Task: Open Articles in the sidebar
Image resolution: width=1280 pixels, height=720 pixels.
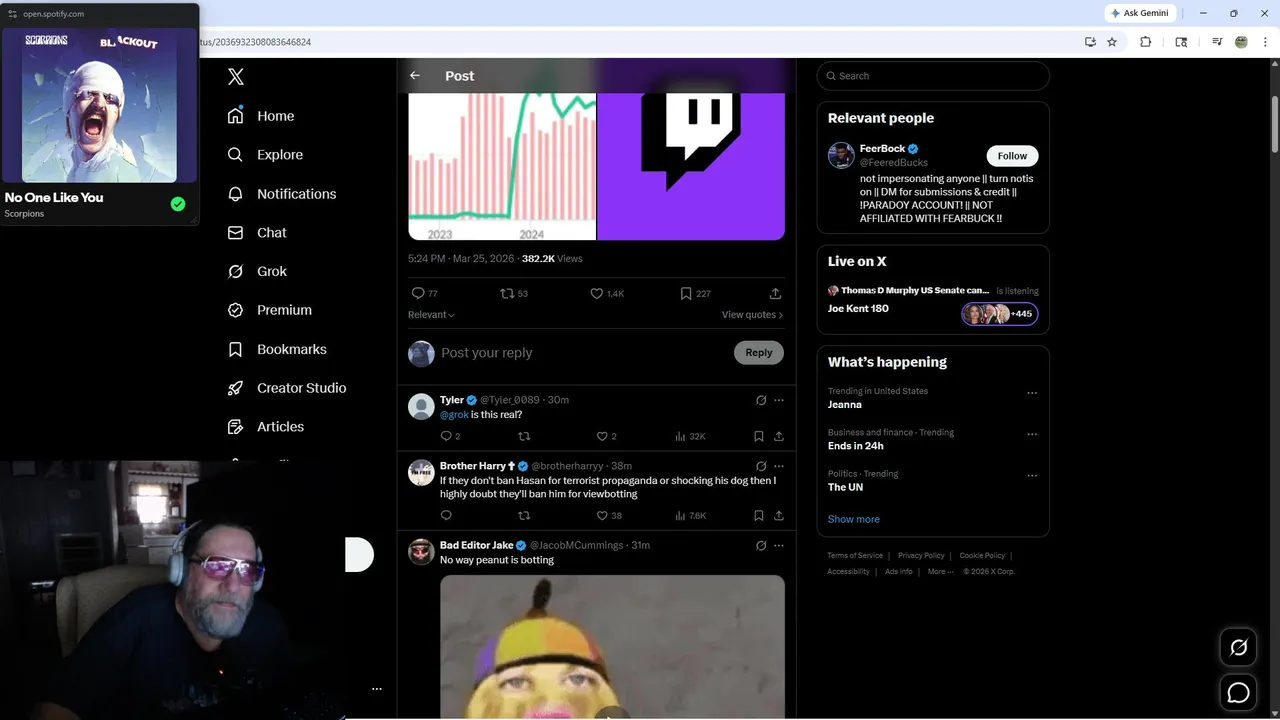Action: 266,426
